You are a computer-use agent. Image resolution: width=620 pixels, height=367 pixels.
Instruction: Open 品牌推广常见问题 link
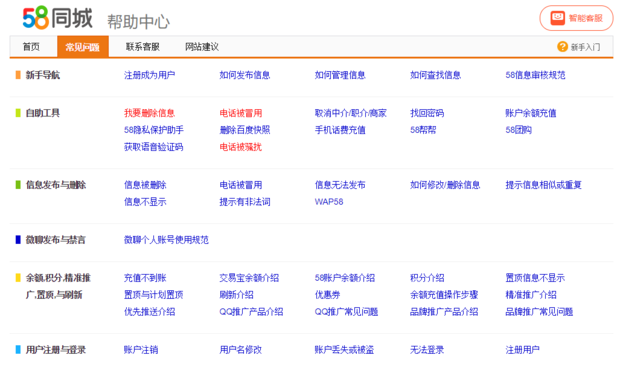click(x=539, y=312)
